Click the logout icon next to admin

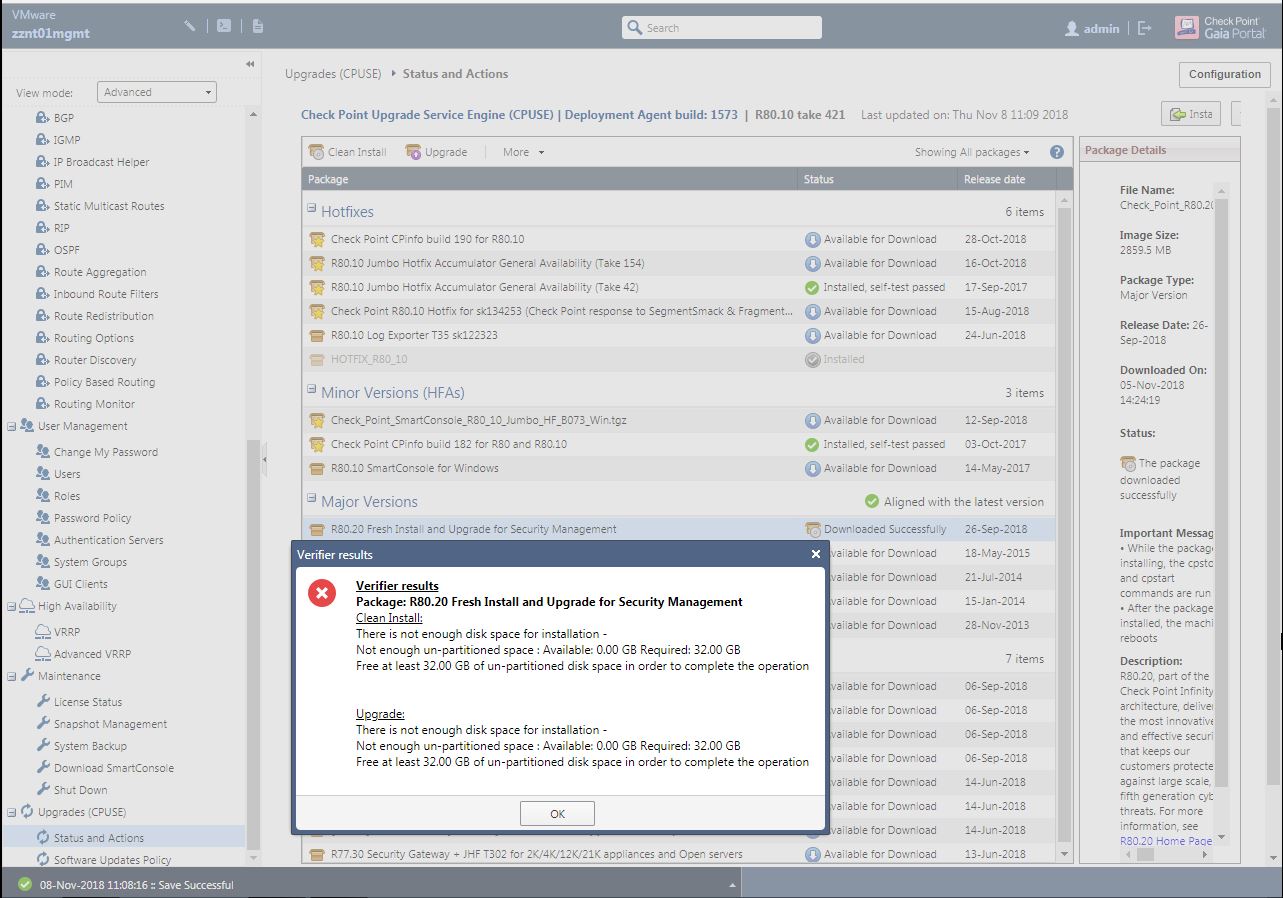pos(1145,28)
